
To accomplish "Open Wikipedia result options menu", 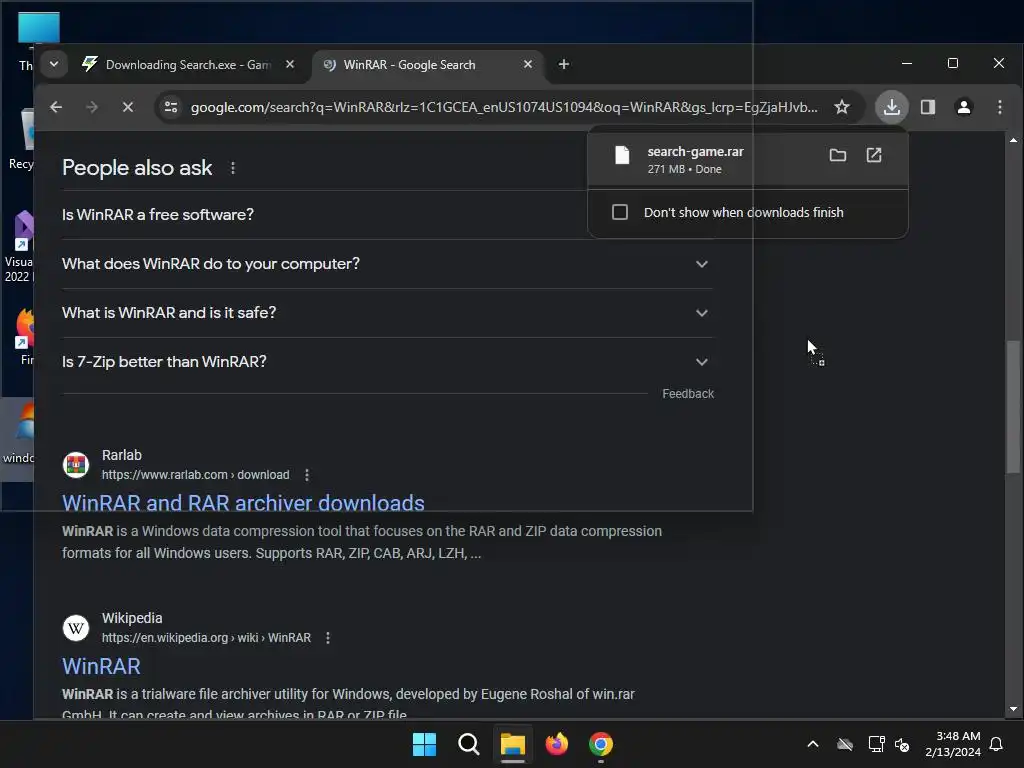I will coord(328,638).
